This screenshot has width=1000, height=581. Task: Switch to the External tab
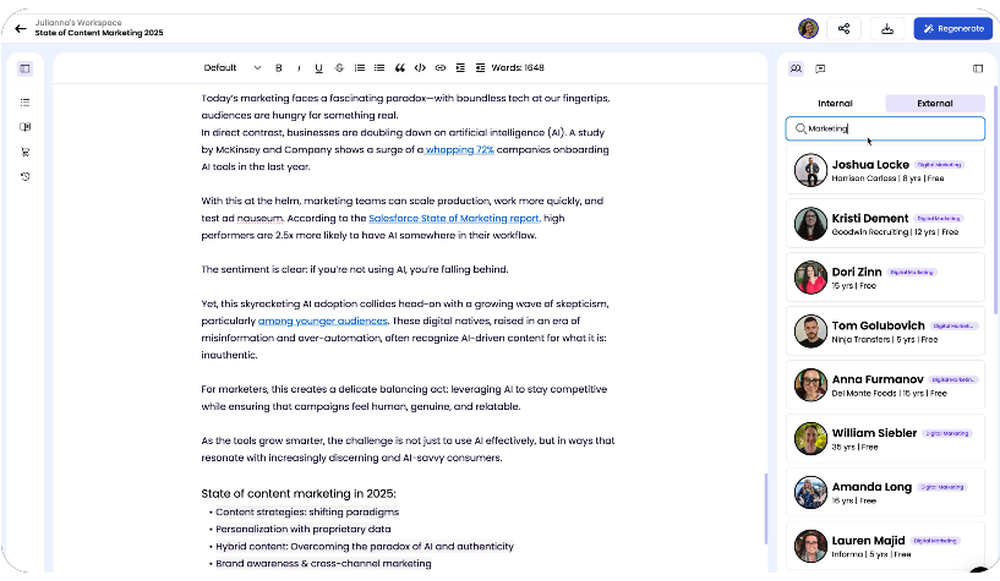[x=934, y=103]
